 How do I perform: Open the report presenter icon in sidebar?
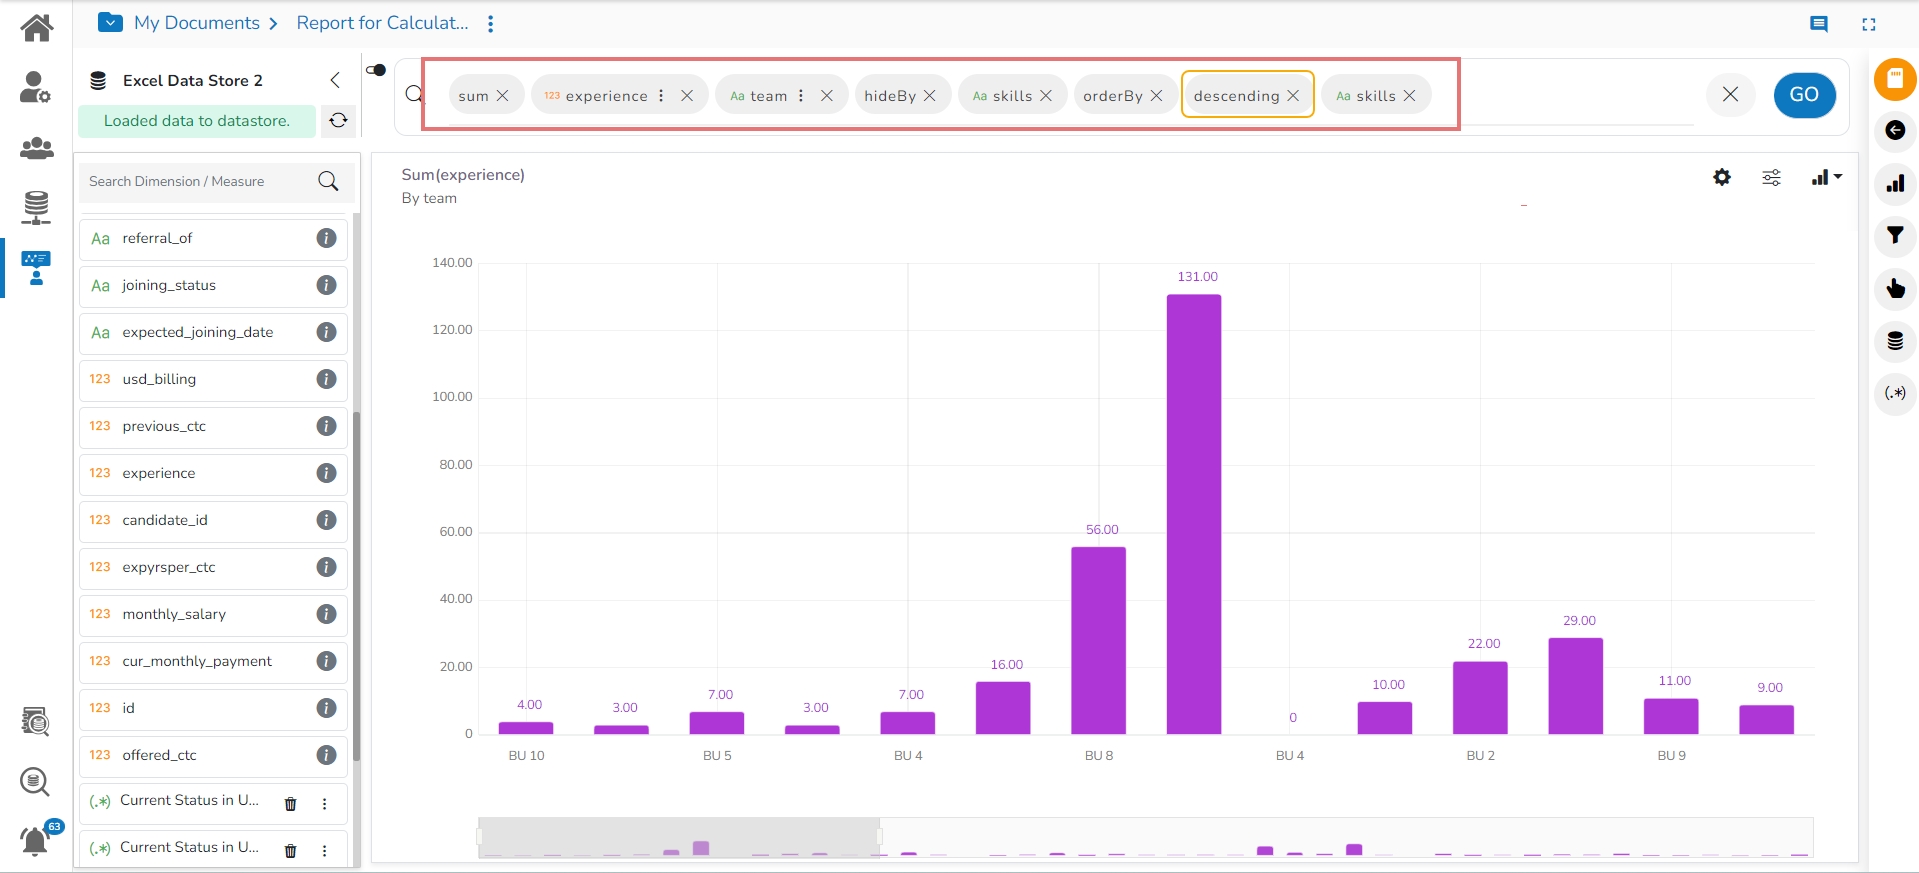pos(36,268)
